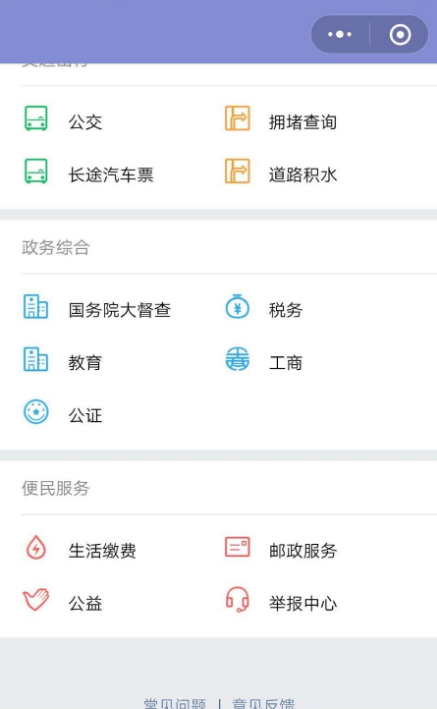Select the 工商 blue emblem icon
This screenshot has width=437, height=709.
tap(237, 359)
